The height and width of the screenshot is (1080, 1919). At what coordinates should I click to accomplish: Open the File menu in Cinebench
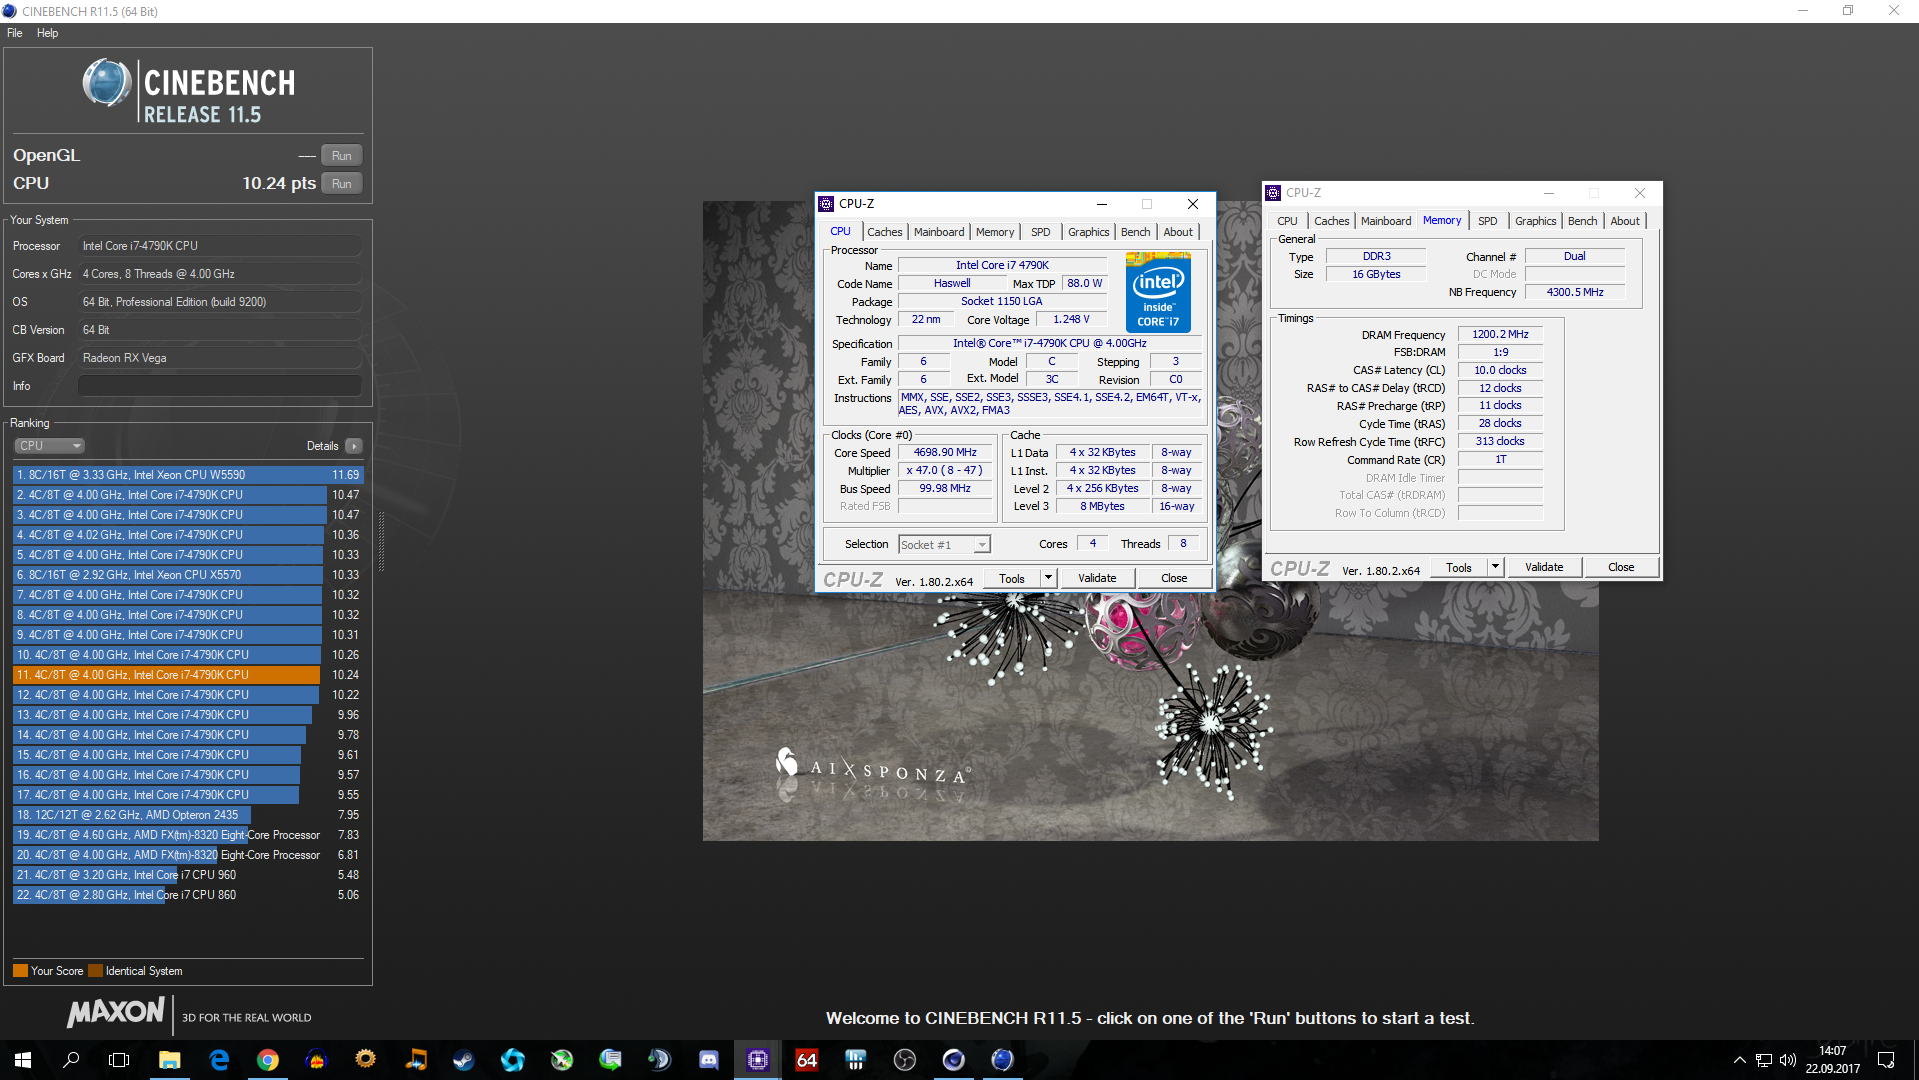pyautogui.click(x=15, y=33)
